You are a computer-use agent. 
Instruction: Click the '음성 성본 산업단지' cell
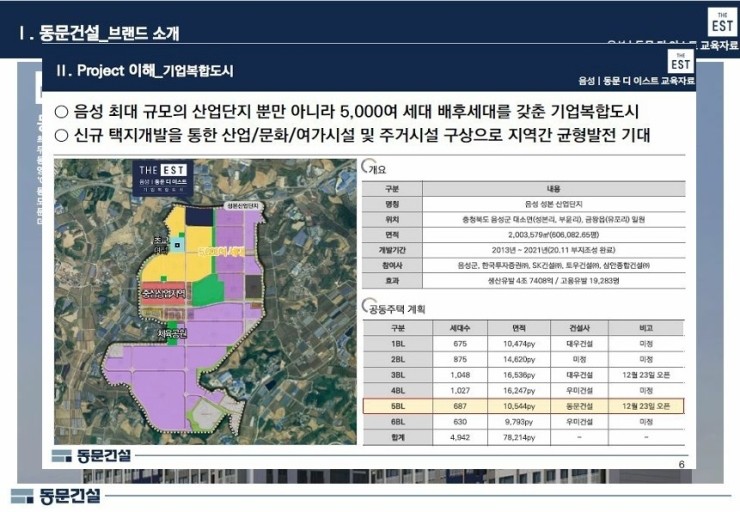click(x=554, y=204)
